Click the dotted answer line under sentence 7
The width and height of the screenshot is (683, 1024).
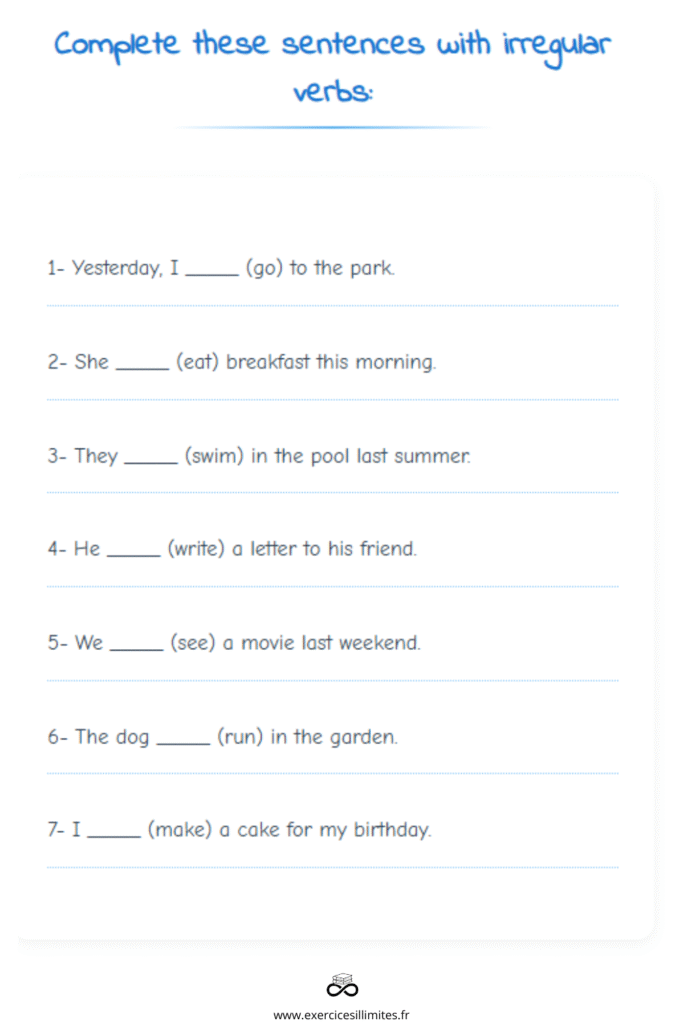pyautogui.click(x=332, y=867)
